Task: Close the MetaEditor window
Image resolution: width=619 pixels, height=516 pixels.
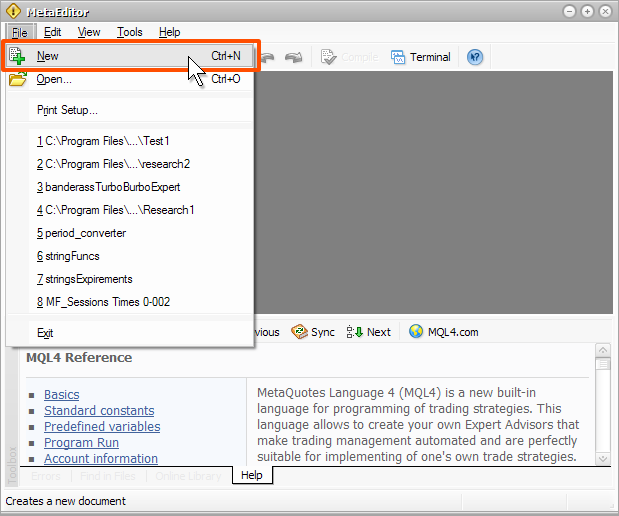Action: pyautogui.click(x=606, y=11)
